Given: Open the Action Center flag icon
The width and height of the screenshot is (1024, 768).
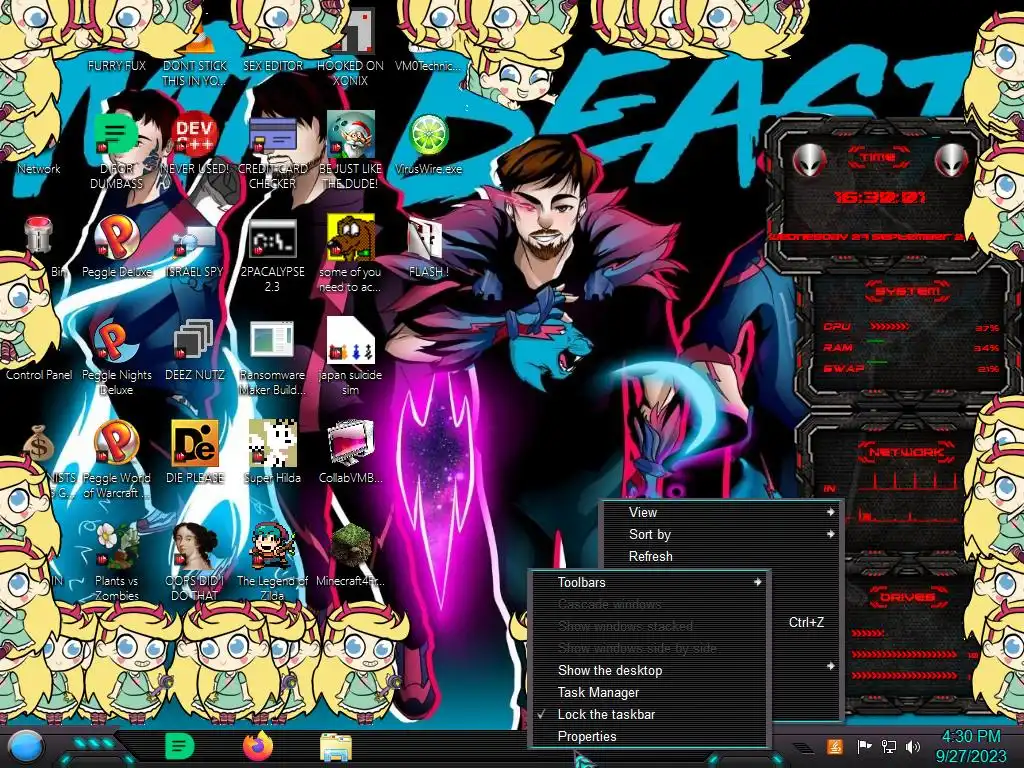Looking at the screenshot, I should point(864,746).
